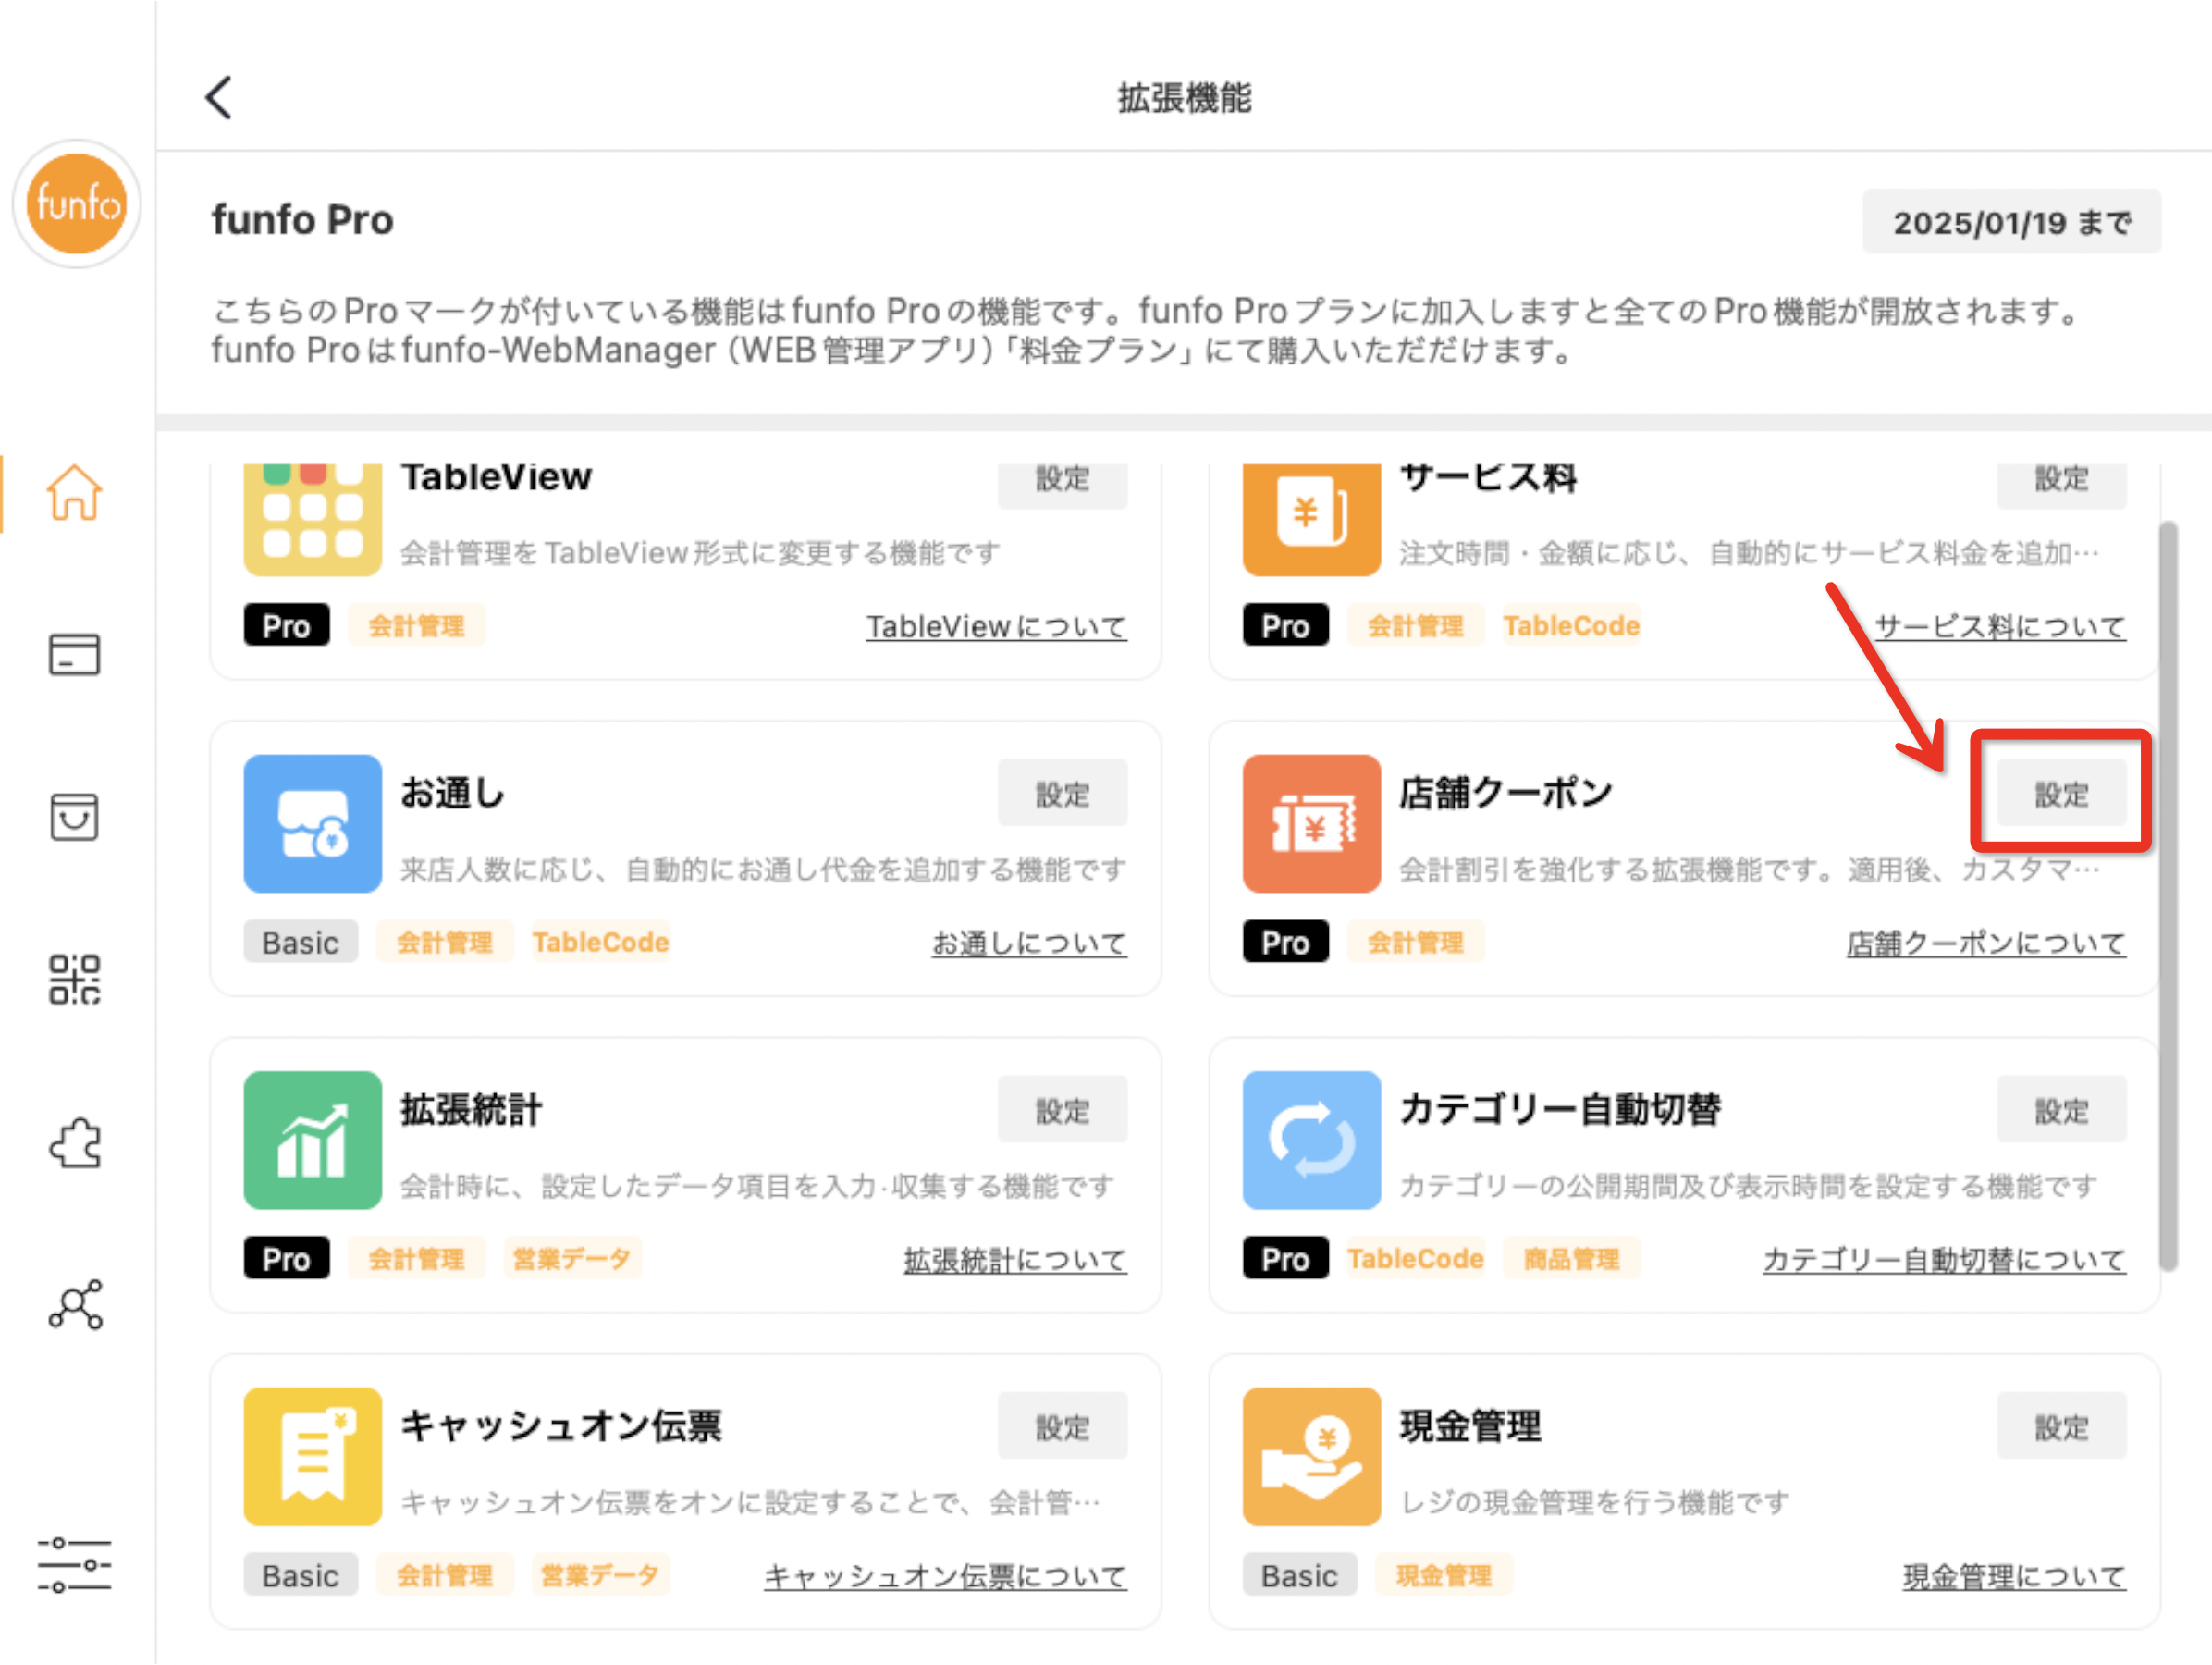
Task: Click the 拡張統計 green chart icon
Action: tap(313, 1141)
